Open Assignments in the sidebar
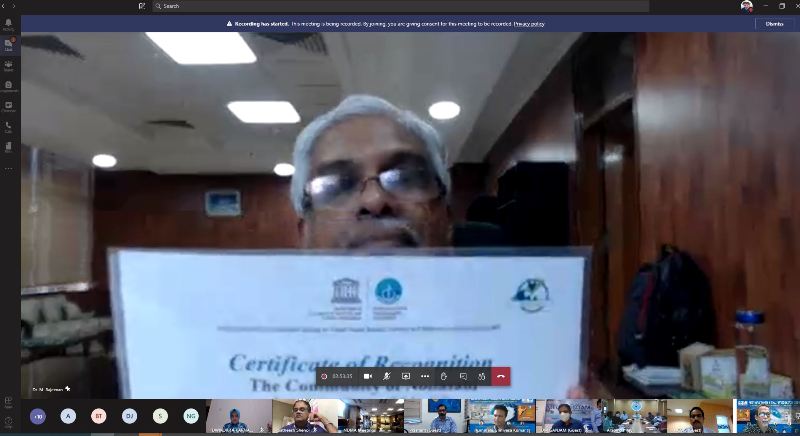This screenshot has width=800, height=436. coord(9,86)
